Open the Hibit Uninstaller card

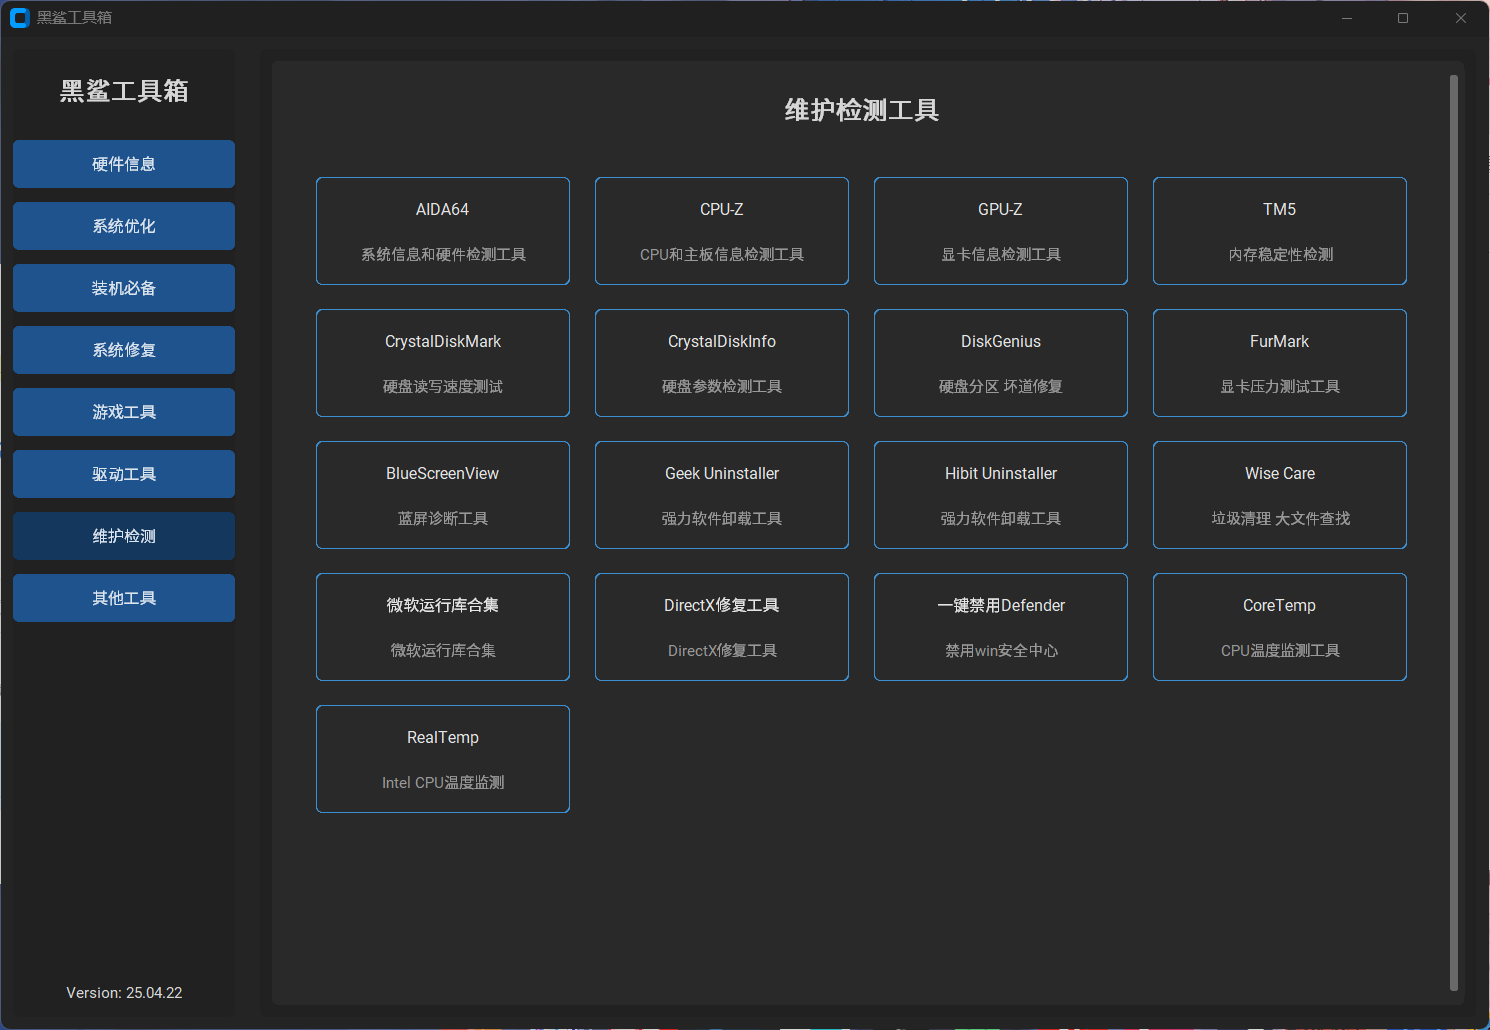click(1001, 495)
